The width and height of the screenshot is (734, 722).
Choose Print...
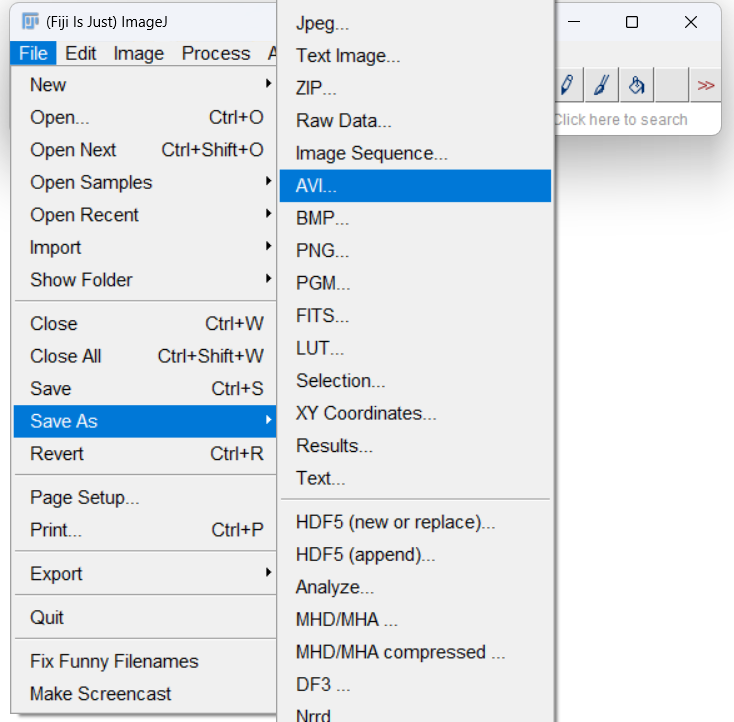tap(145, 530)
